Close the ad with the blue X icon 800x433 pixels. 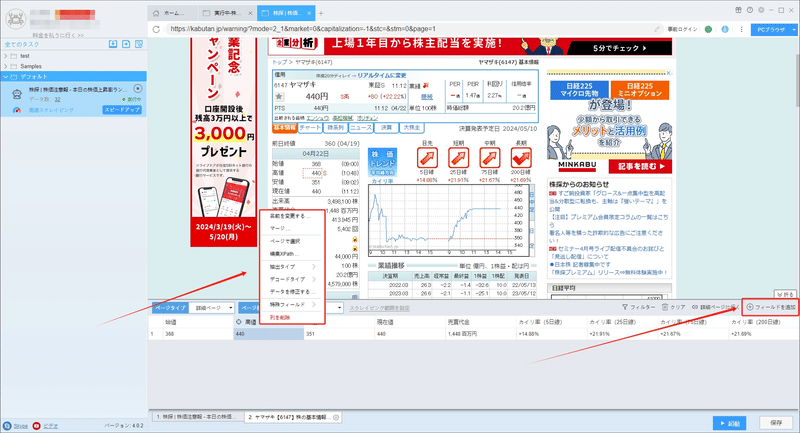[x=669, y=73]
